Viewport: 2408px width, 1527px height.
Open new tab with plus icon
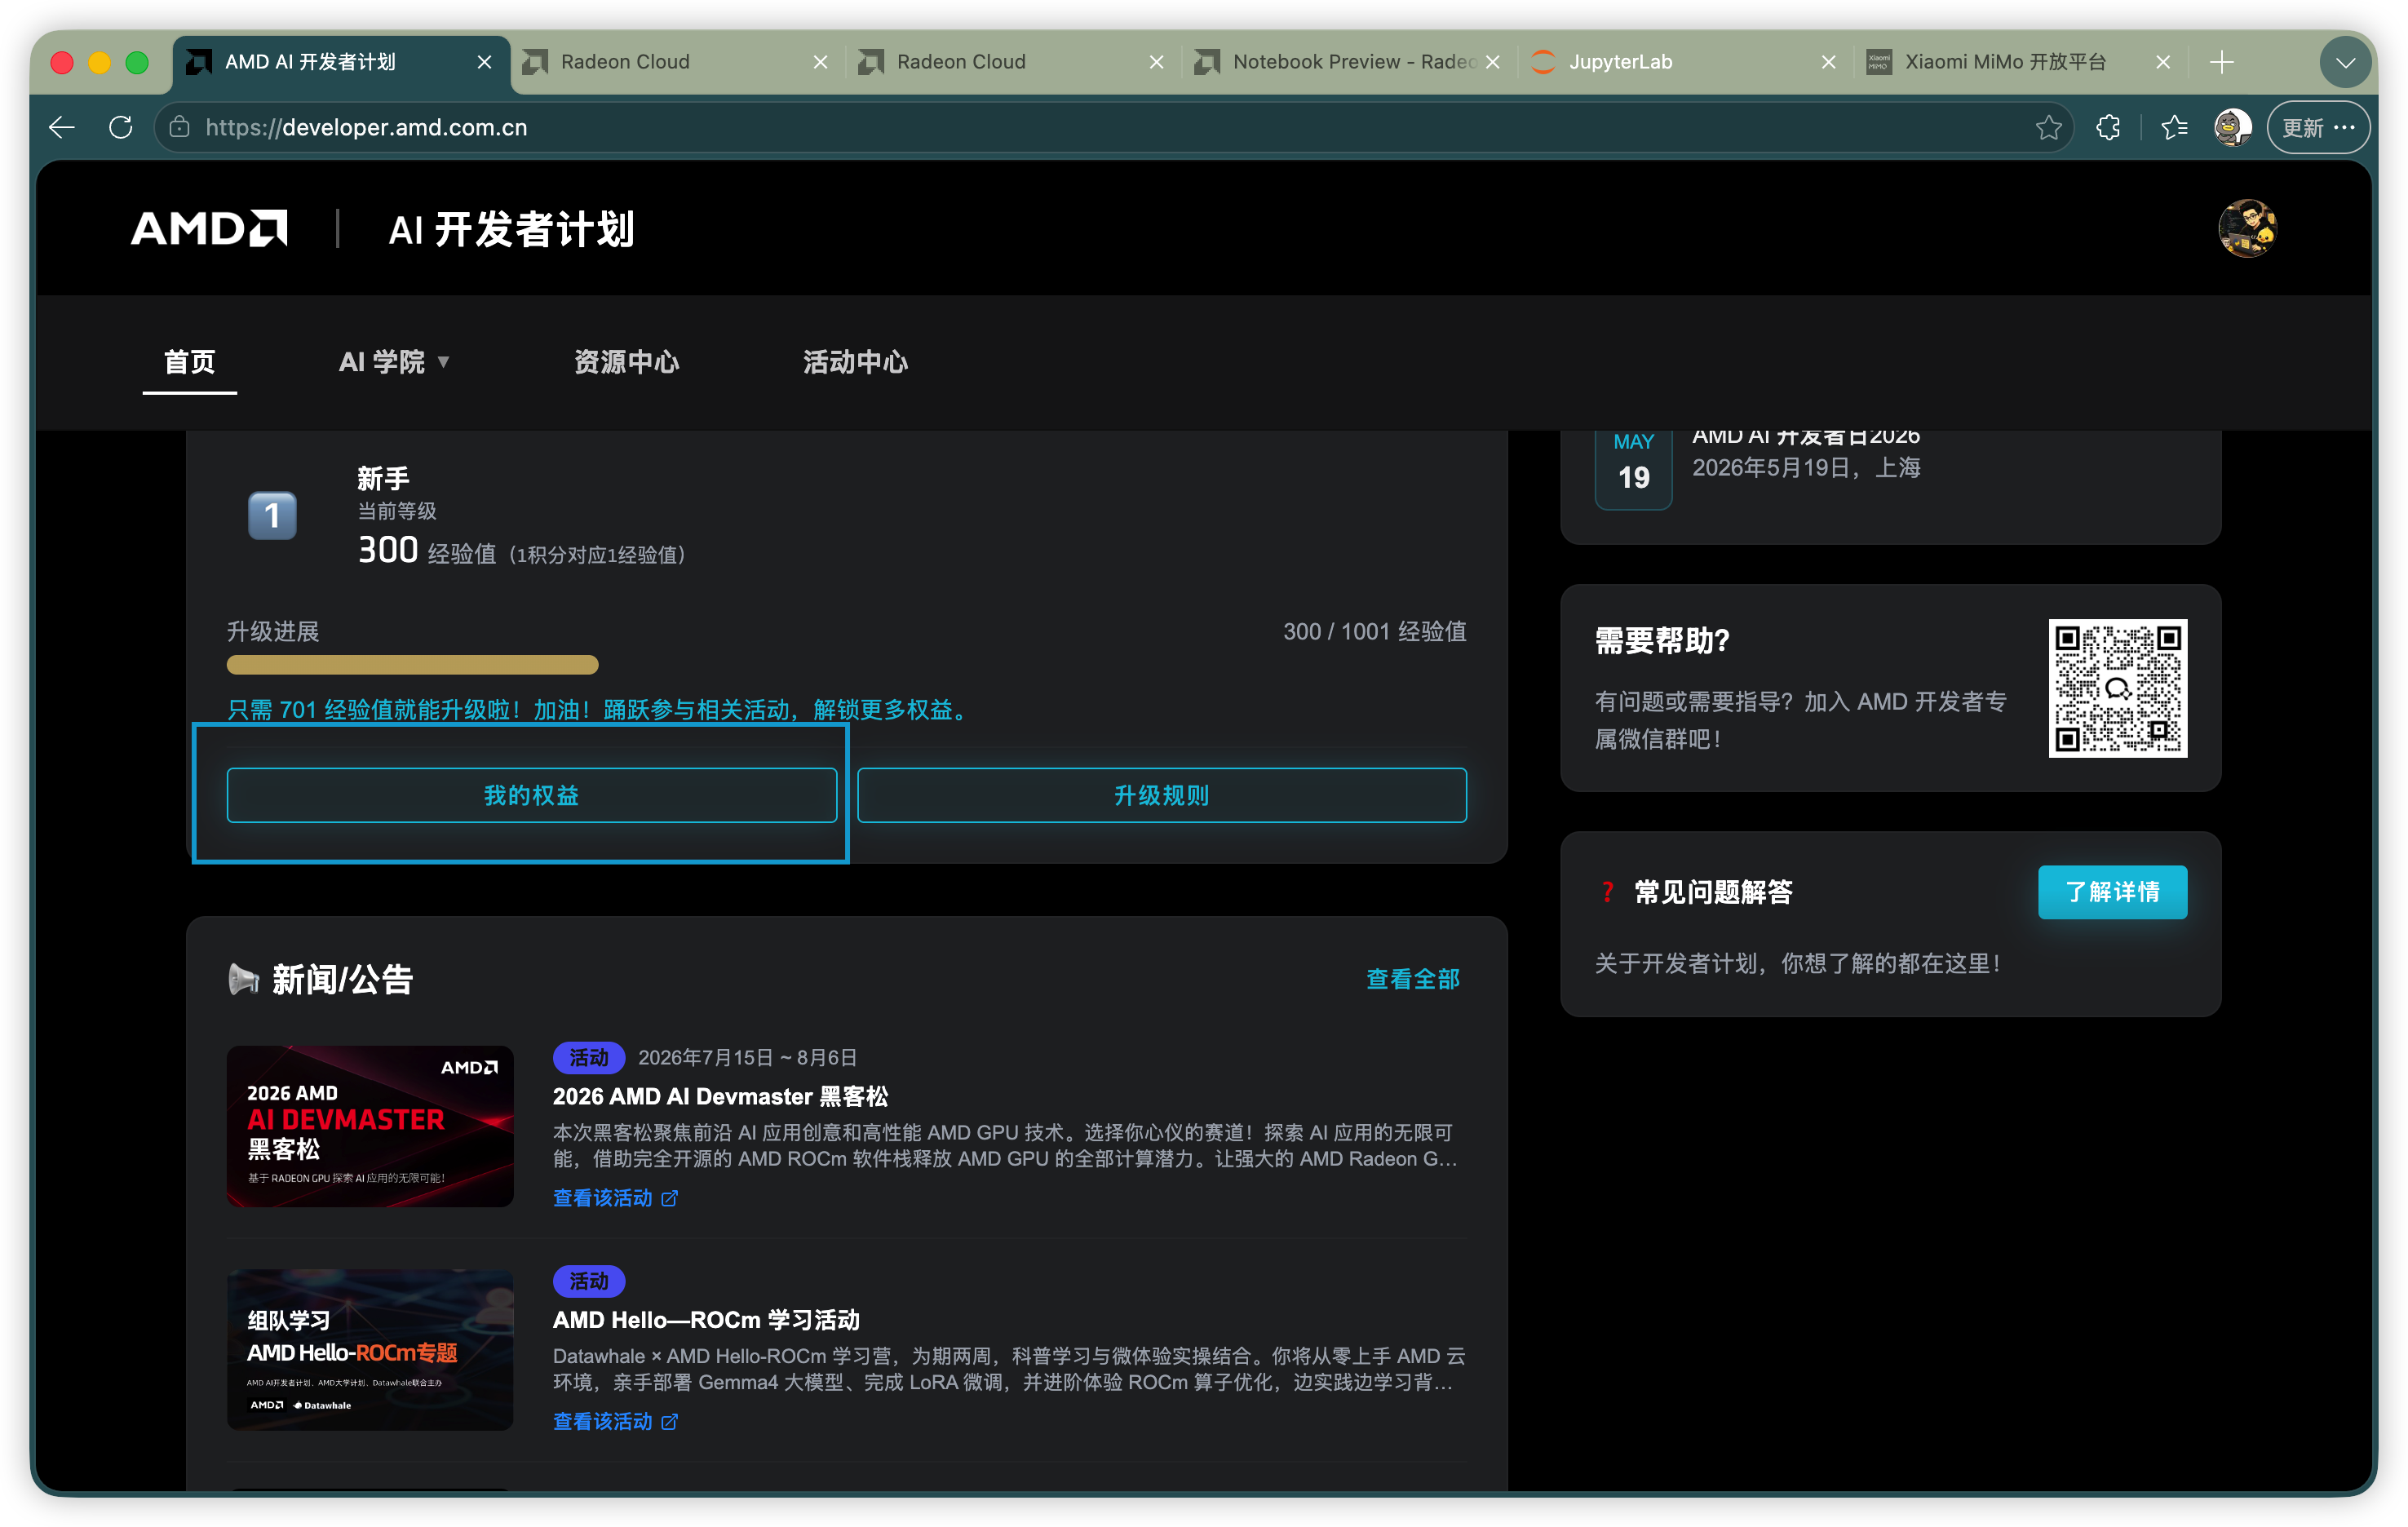point(2221,62)
